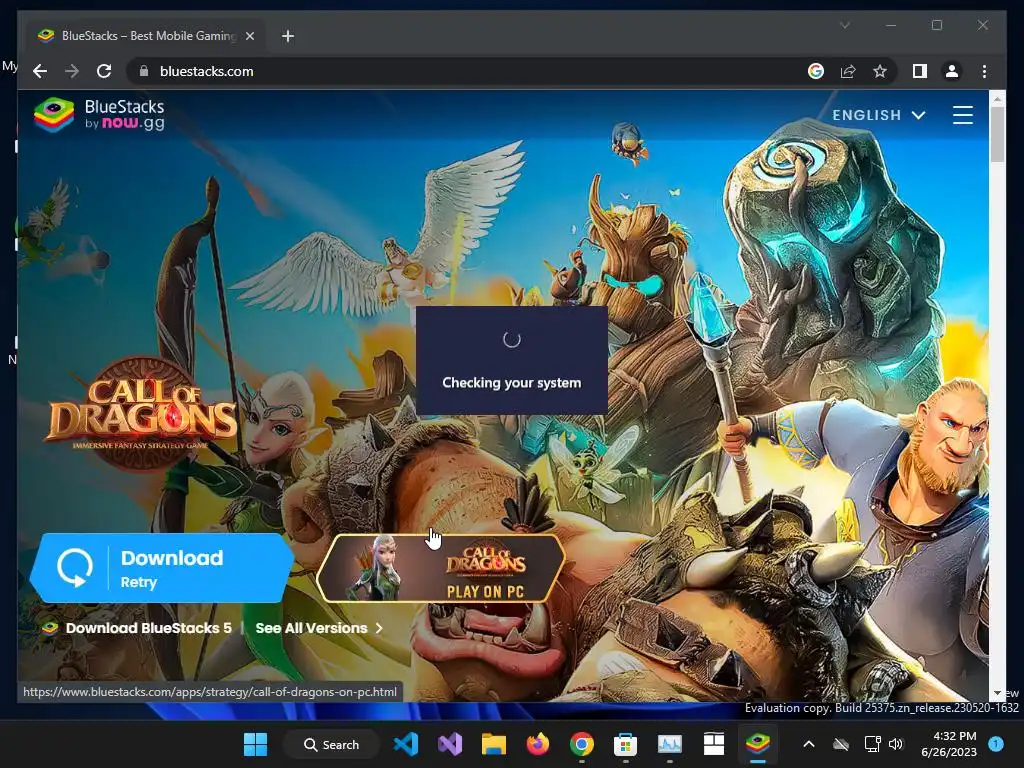This screenshot has height=768, width=1024.
Task: Click the scrollbar down arrow
Action: (x=997, y=693)
